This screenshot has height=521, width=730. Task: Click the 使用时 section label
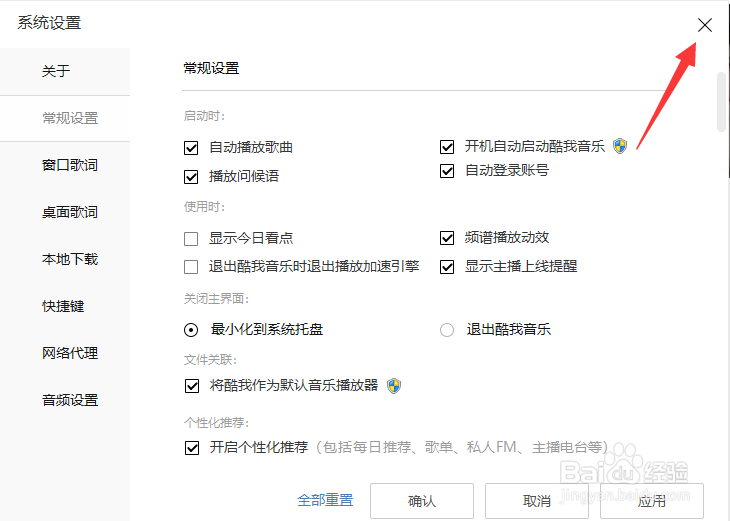tap(204, 207)
